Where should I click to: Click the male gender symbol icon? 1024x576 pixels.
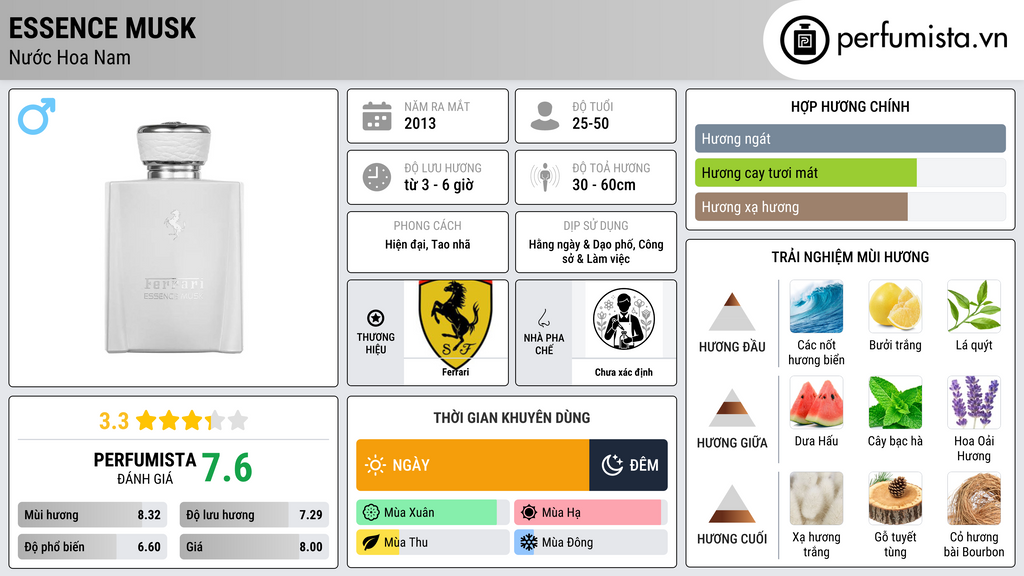pos(37,116)
